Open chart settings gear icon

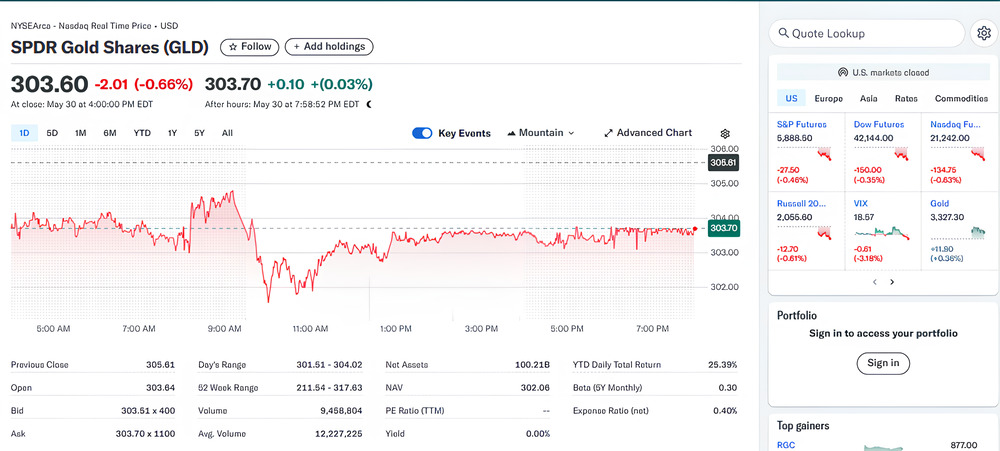click(x=724, y=134)
